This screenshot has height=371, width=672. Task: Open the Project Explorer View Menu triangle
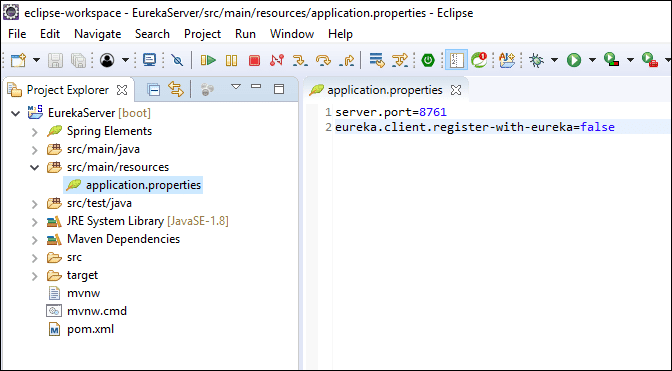[235, 87]
